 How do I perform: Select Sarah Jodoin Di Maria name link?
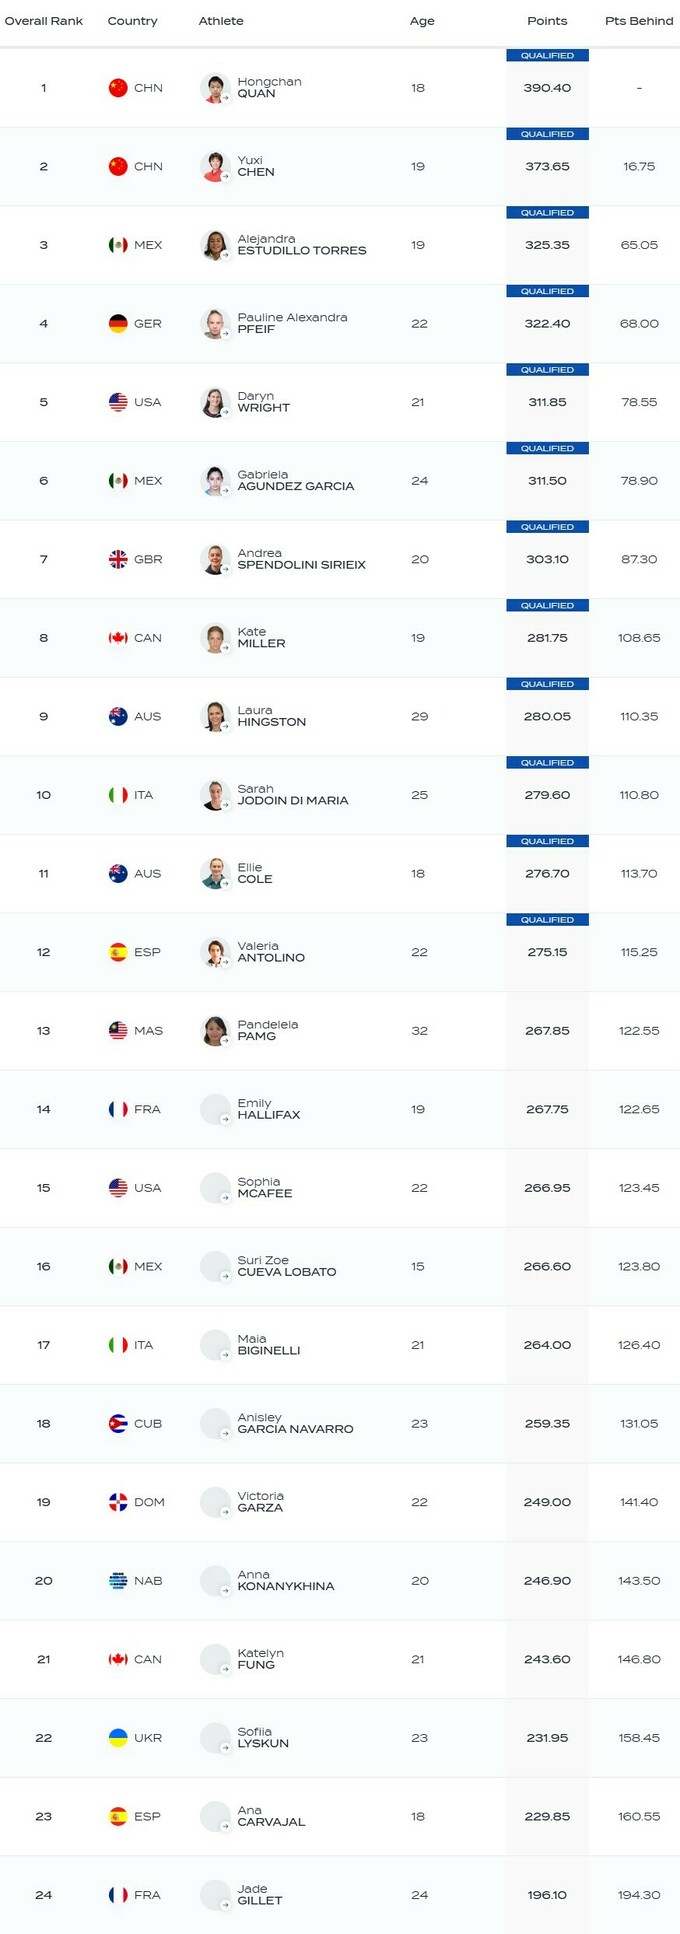click(292, 795)
